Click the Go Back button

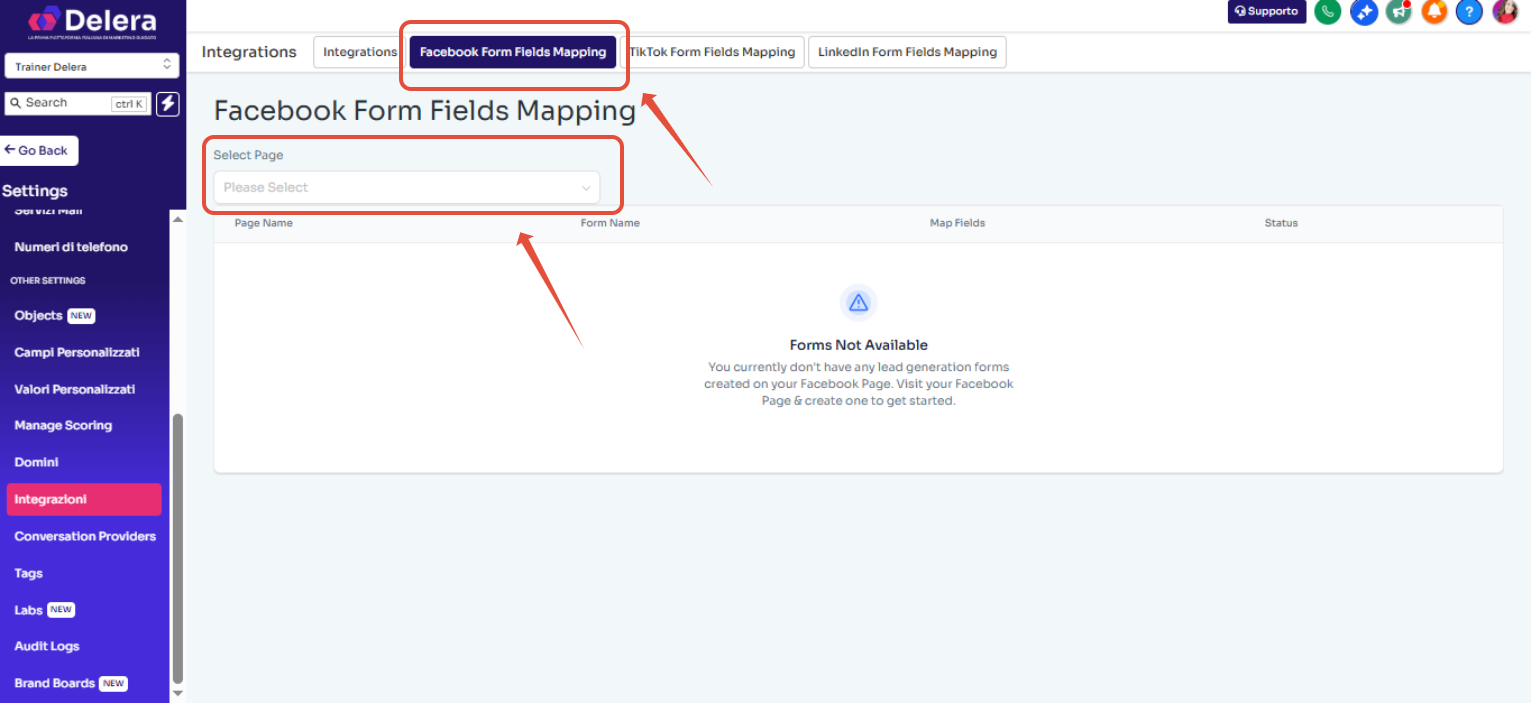(x=38, y=150)
